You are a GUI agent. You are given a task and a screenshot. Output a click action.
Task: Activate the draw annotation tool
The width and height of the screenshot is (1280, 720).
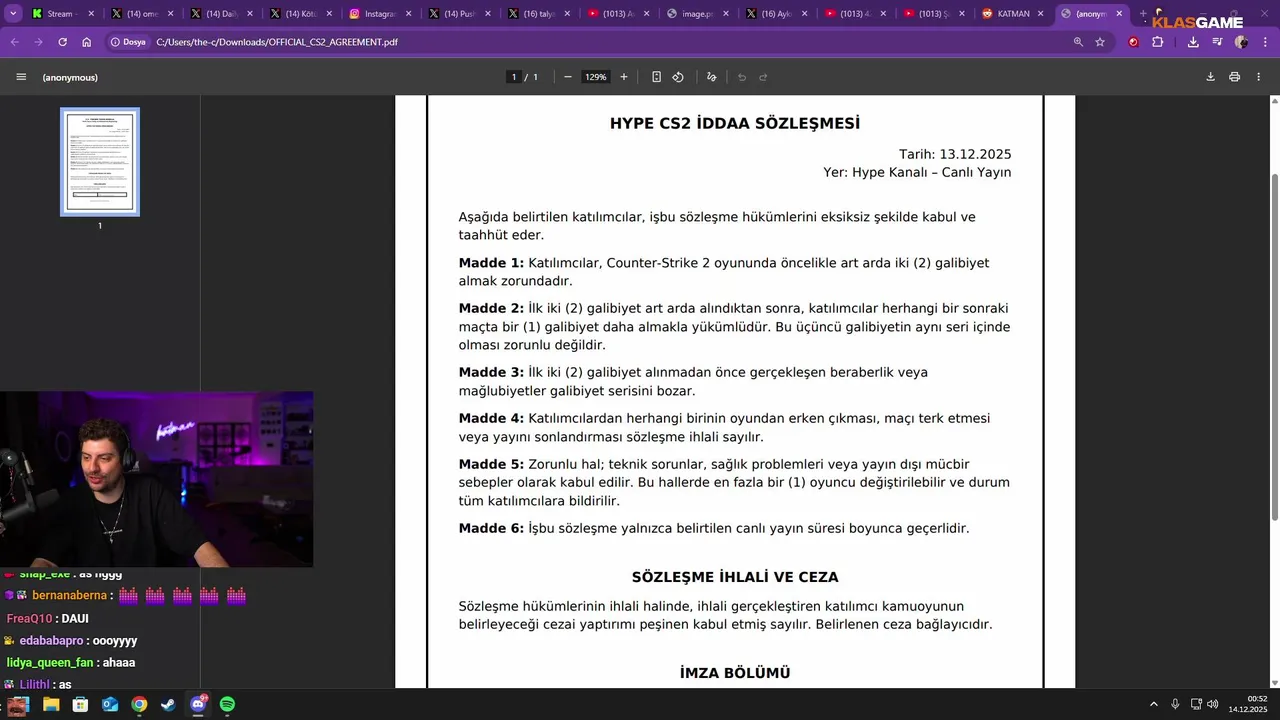(712, 77)
